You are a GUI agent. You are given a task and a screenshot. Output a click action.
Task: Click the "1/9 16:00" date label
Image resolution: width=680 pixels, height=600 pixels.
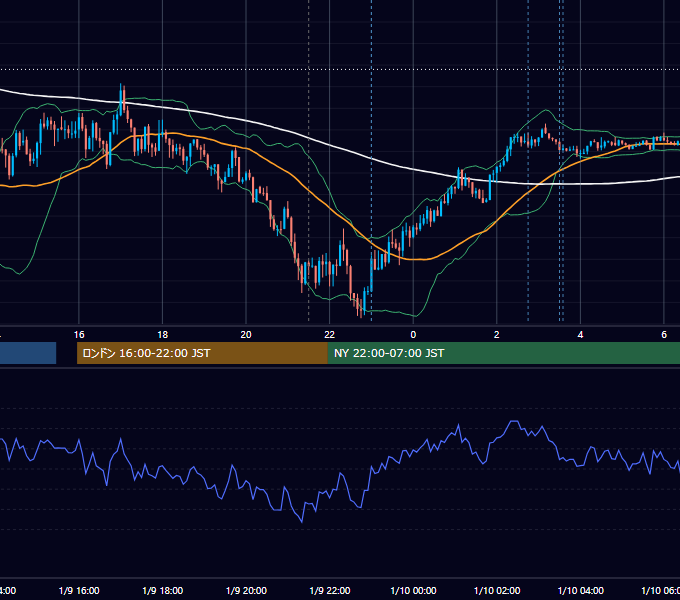point(79,590)
